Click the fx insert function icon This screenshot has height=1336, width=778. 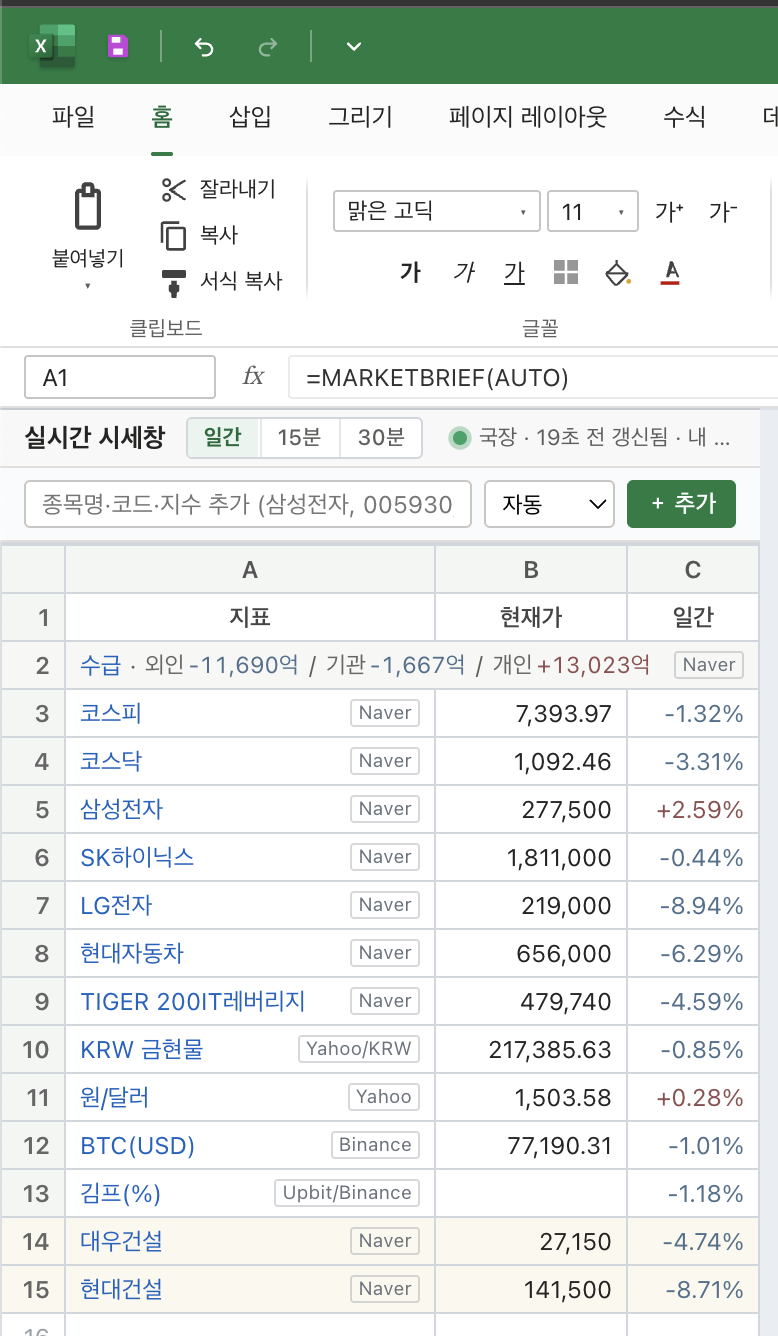253,377
